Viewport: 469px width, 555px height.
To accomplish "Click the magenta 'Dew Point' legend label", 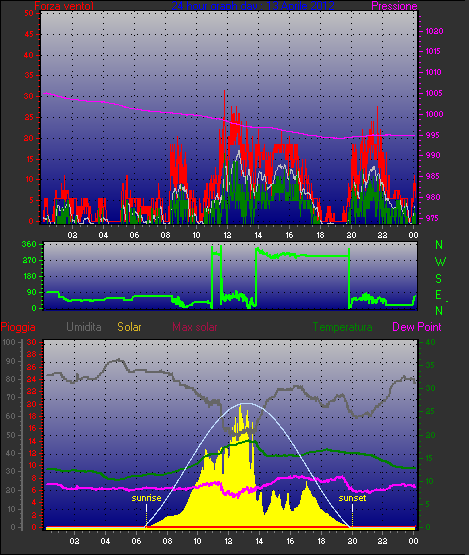I will click(417, 327).
